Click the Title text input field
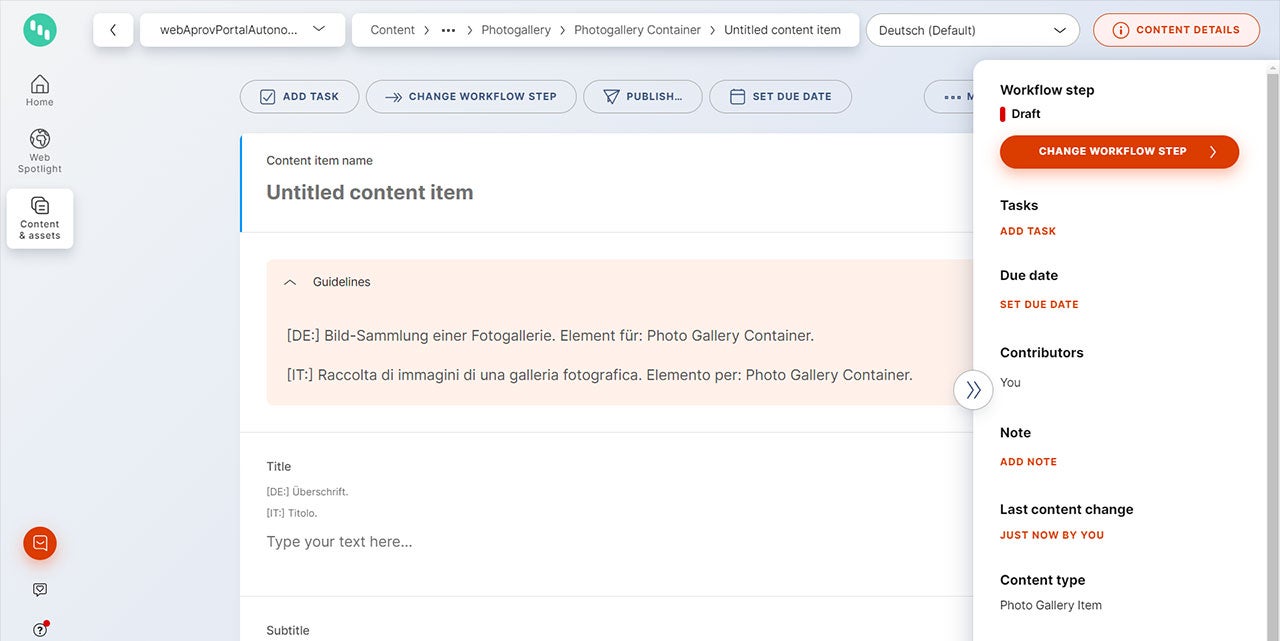The width and height of the screenshot is (1280, 641). [x=600, y=542]
